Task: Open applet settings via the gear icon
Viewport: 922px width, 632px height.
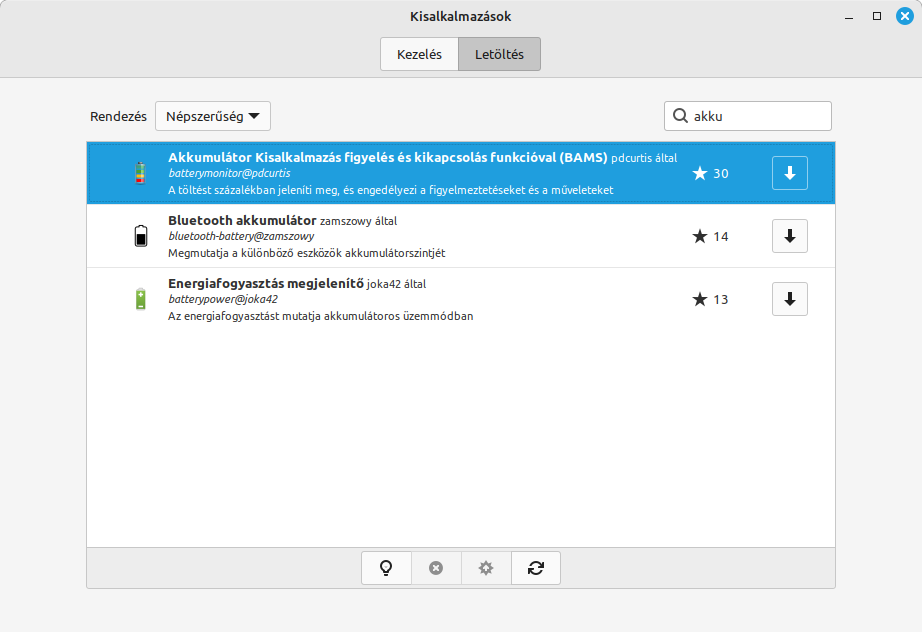Action: 486,568
